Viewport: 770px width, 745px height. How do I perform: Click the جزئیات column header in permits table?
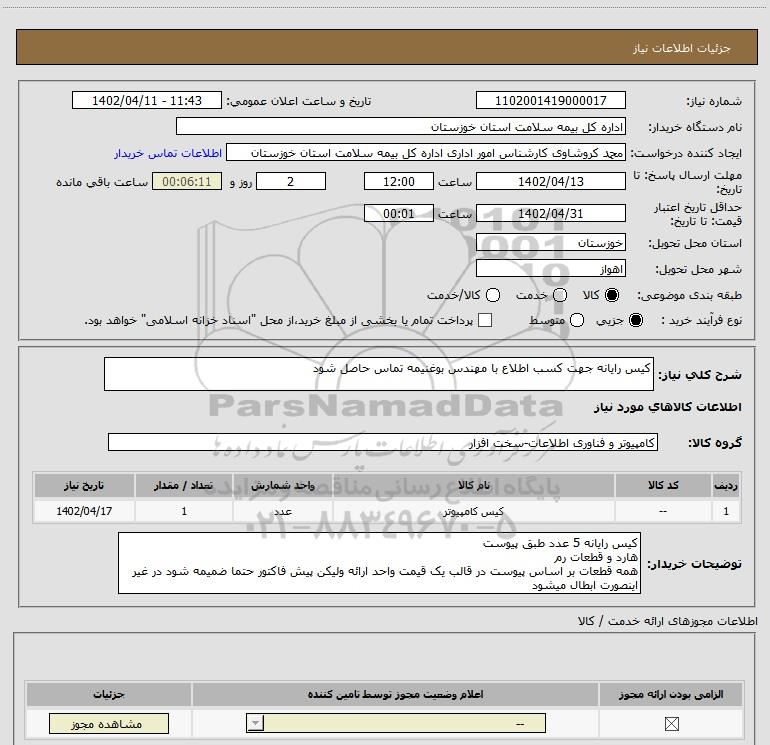coord(109,695)
